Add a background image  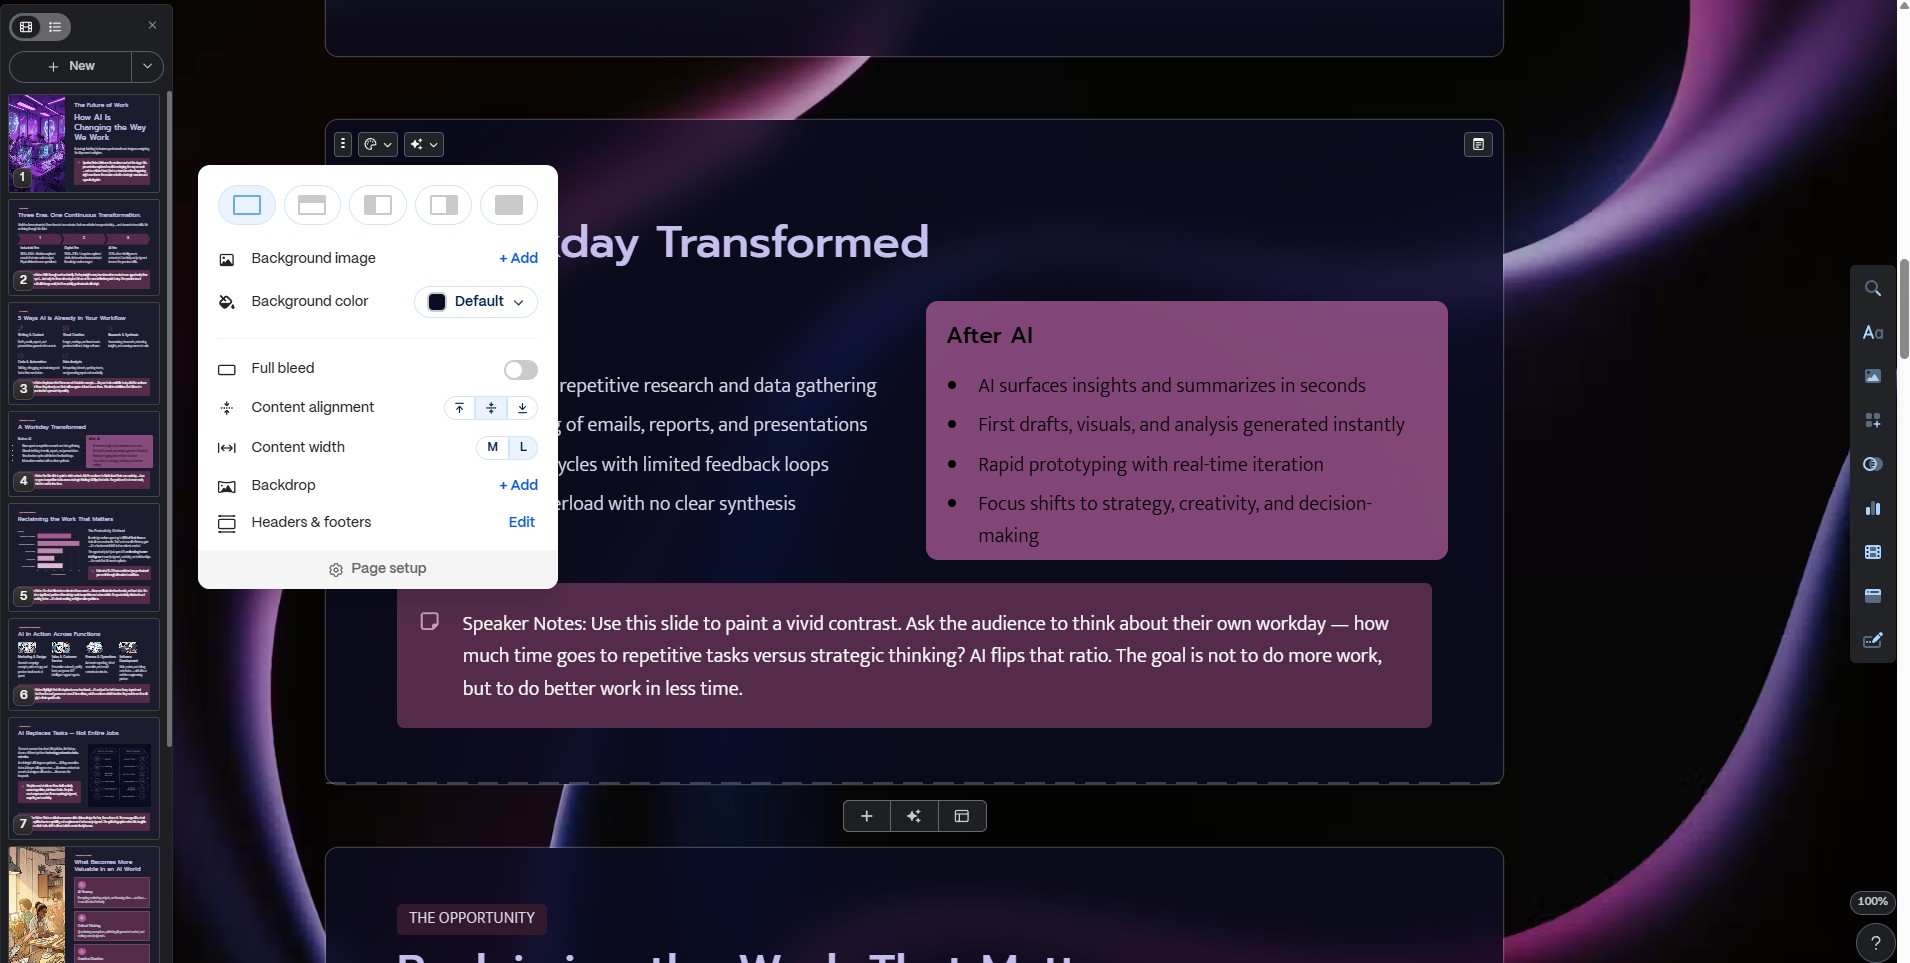click(x=518, y=258)
